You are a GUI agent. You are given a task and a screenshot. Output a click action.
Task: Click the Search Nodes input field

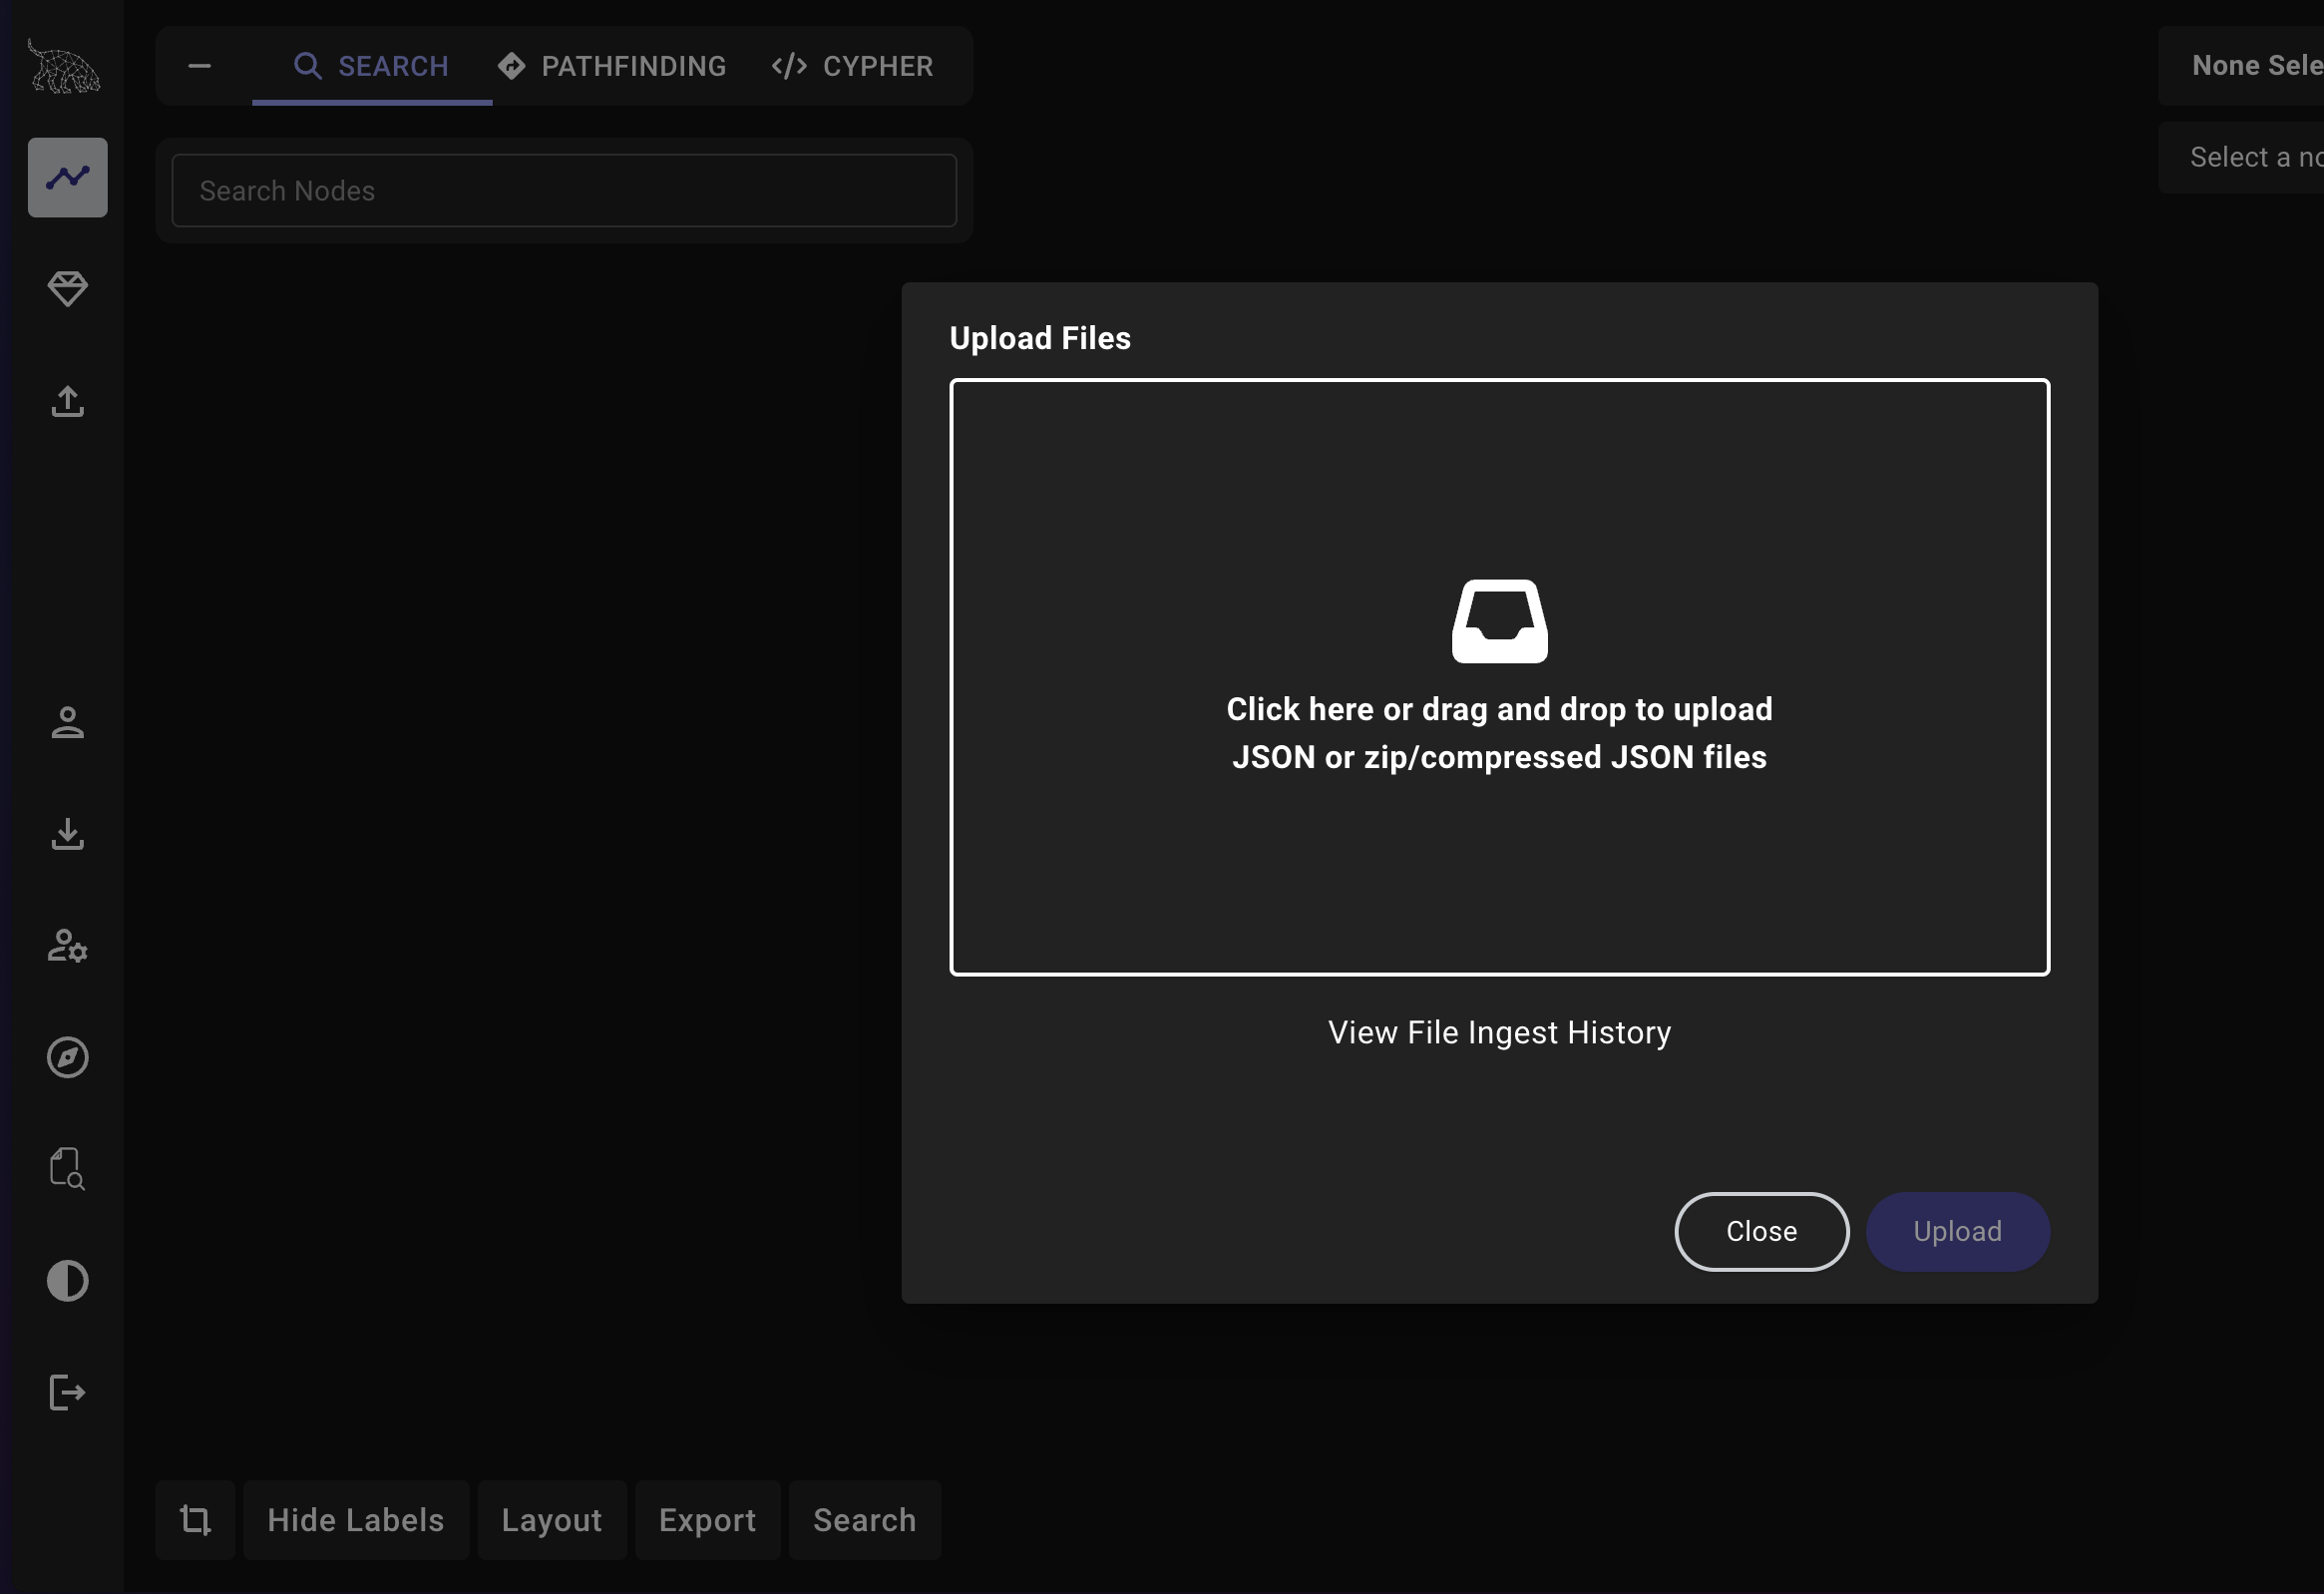click(564, 190)
